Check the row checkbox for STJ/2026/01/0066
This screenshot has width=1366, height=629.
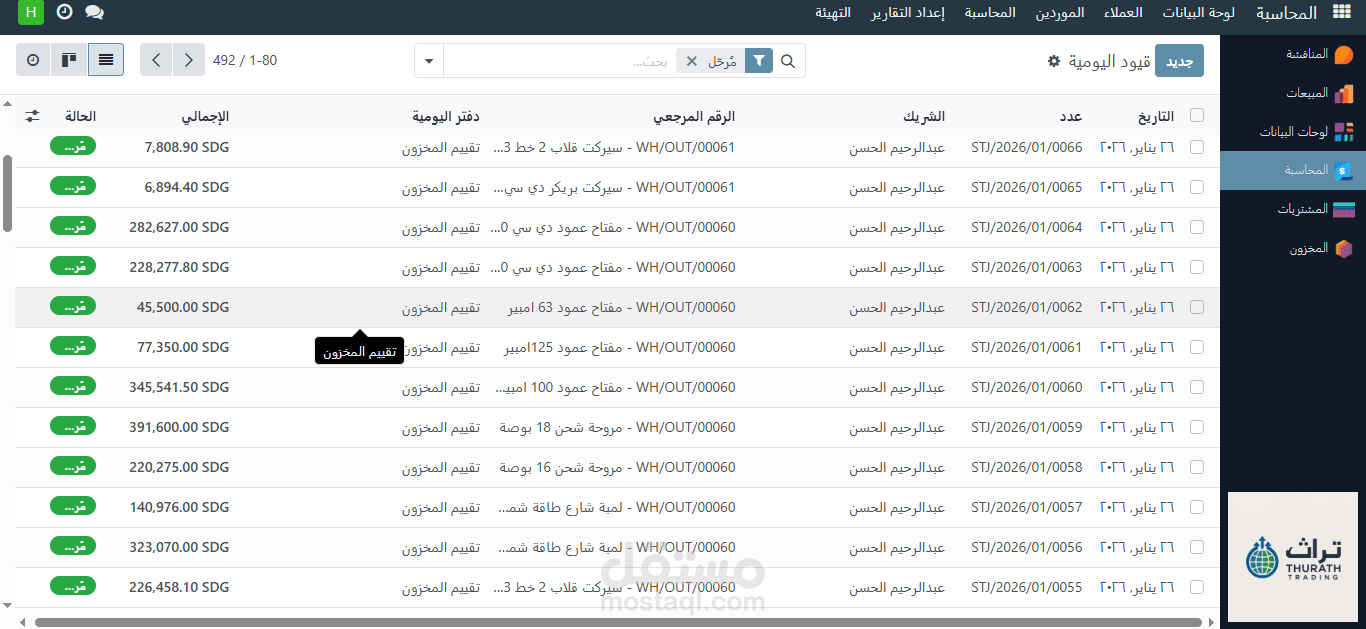pyautogui.click(x=1197, y=146)
